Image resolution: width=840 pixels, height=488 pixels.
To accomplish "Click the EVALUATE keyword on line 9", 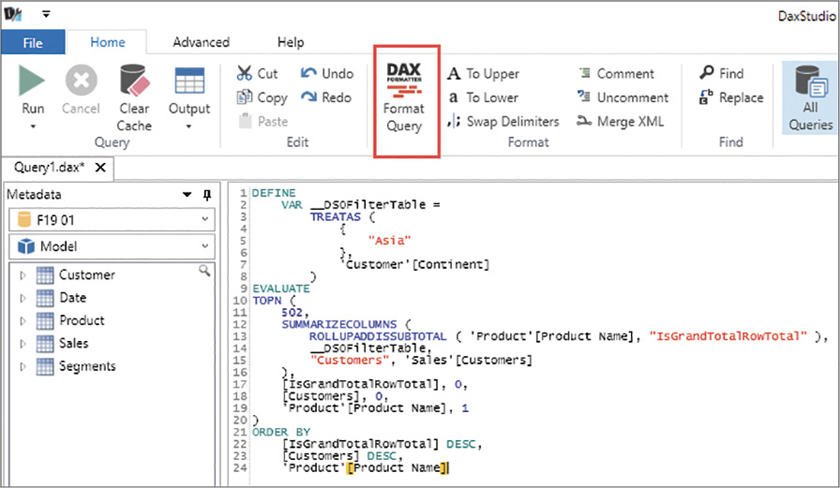I will (281, 288).
